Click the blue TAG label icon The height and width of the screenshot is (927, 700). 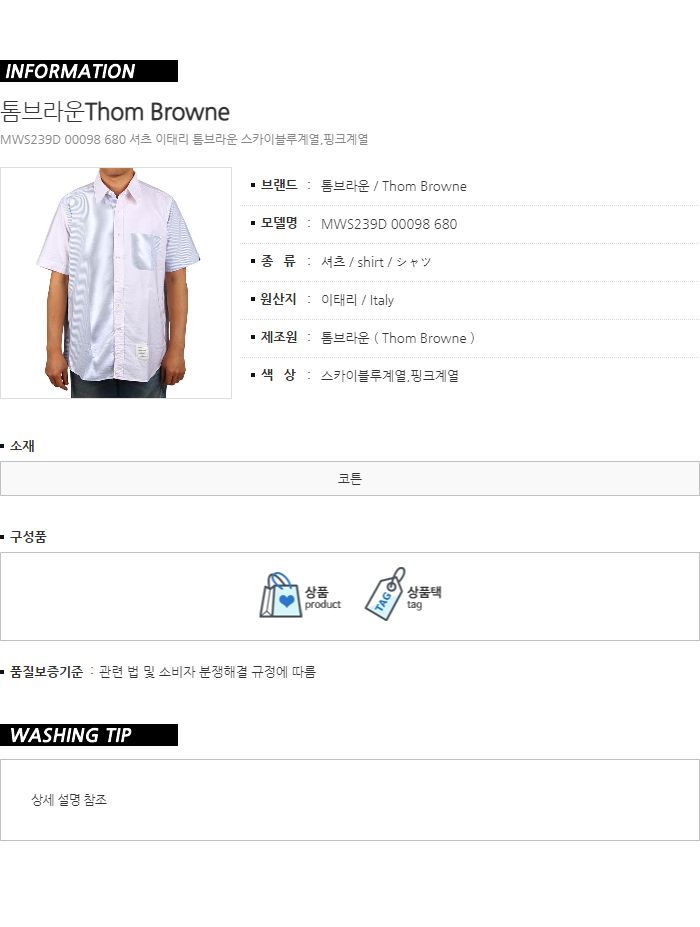[x=385, y=594]
